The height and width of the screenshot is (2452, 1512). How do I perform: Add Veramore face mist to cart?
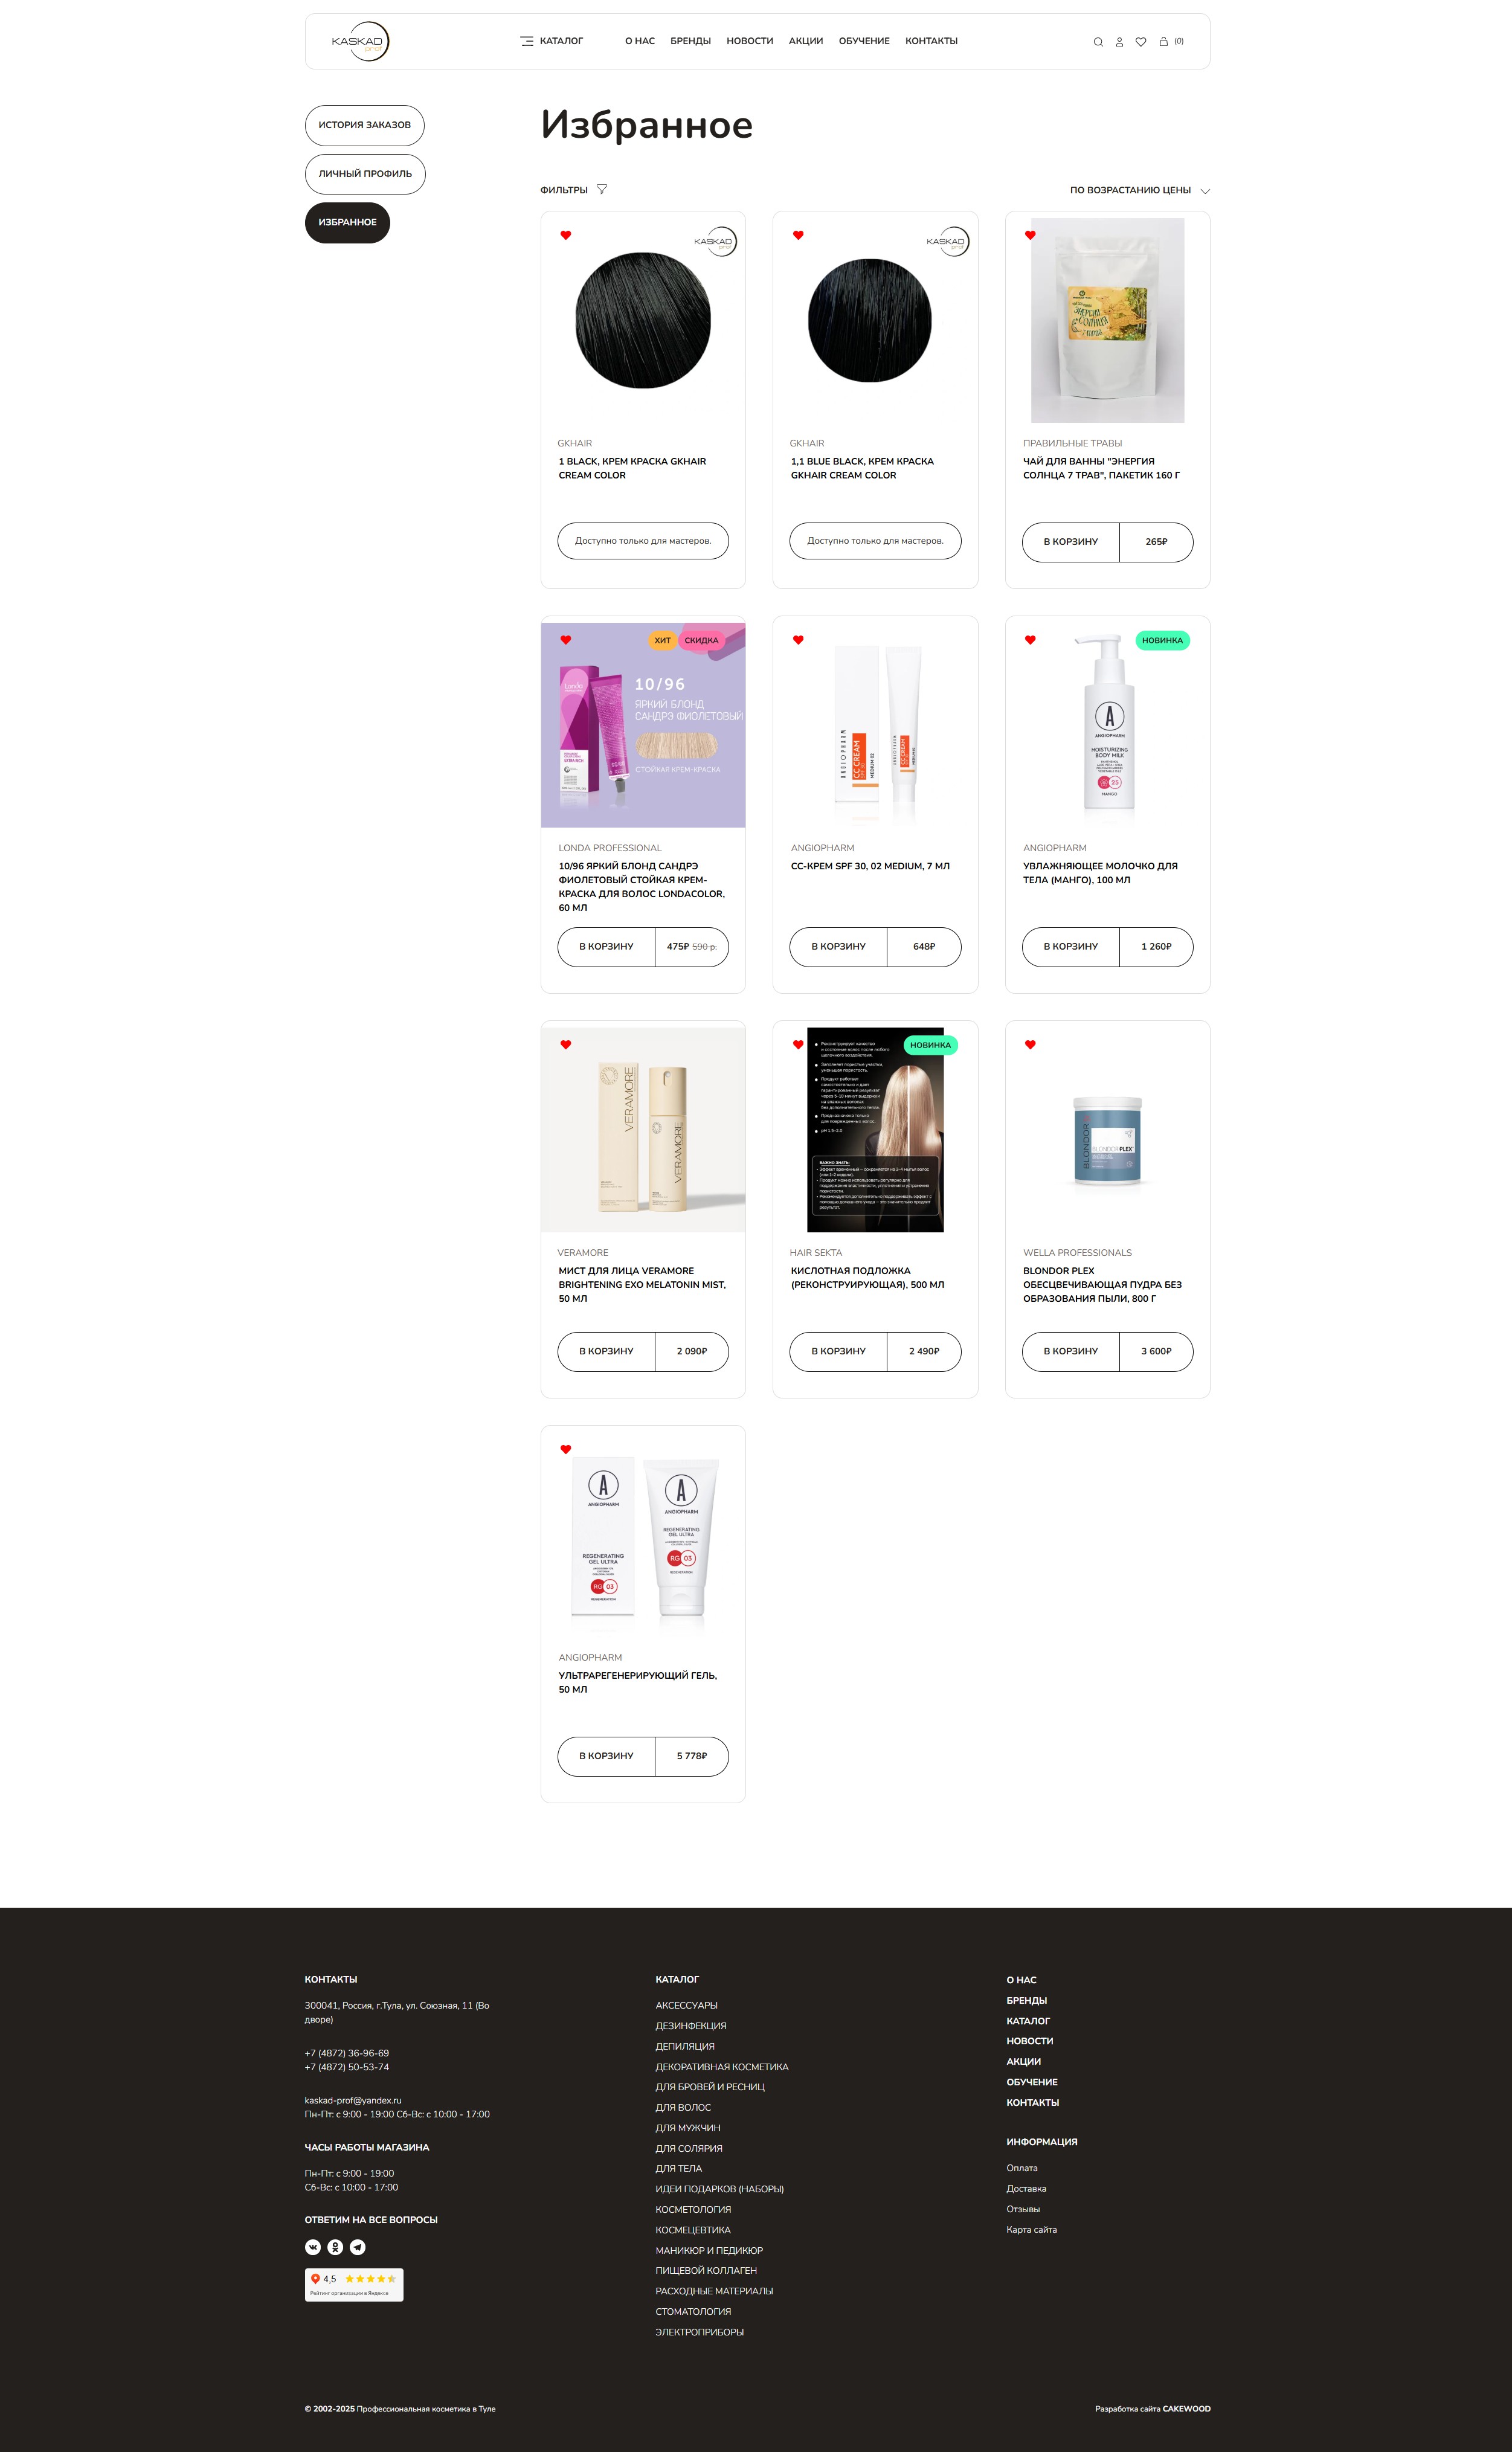click(606, 1352)
